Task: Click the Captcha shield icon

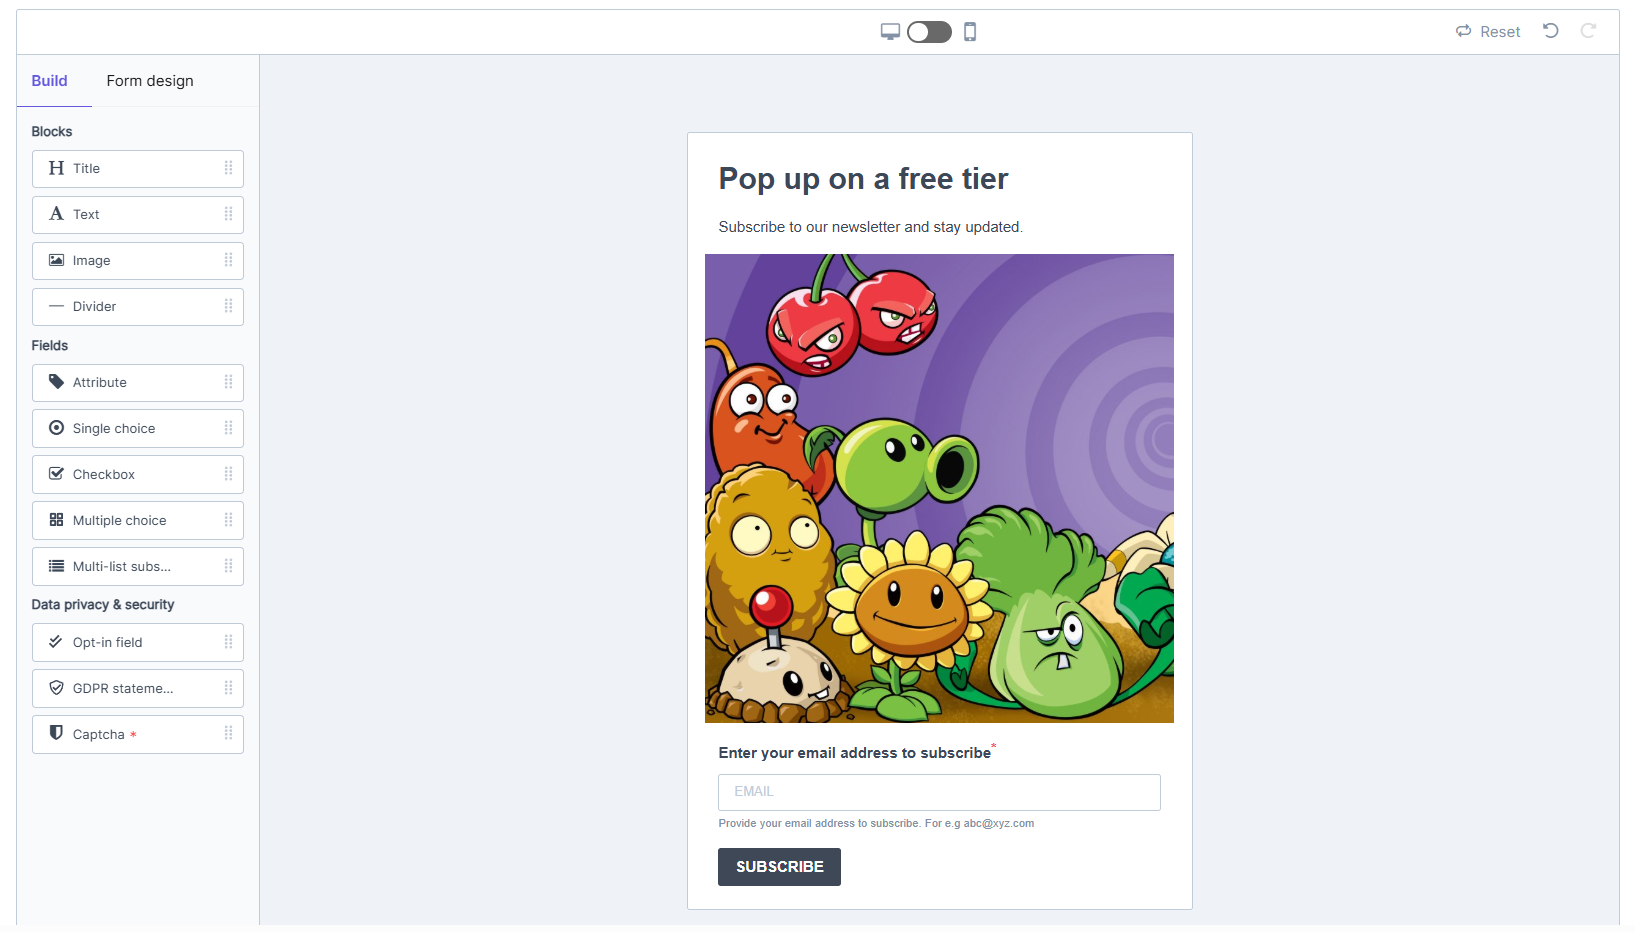Action: [56, 733]
